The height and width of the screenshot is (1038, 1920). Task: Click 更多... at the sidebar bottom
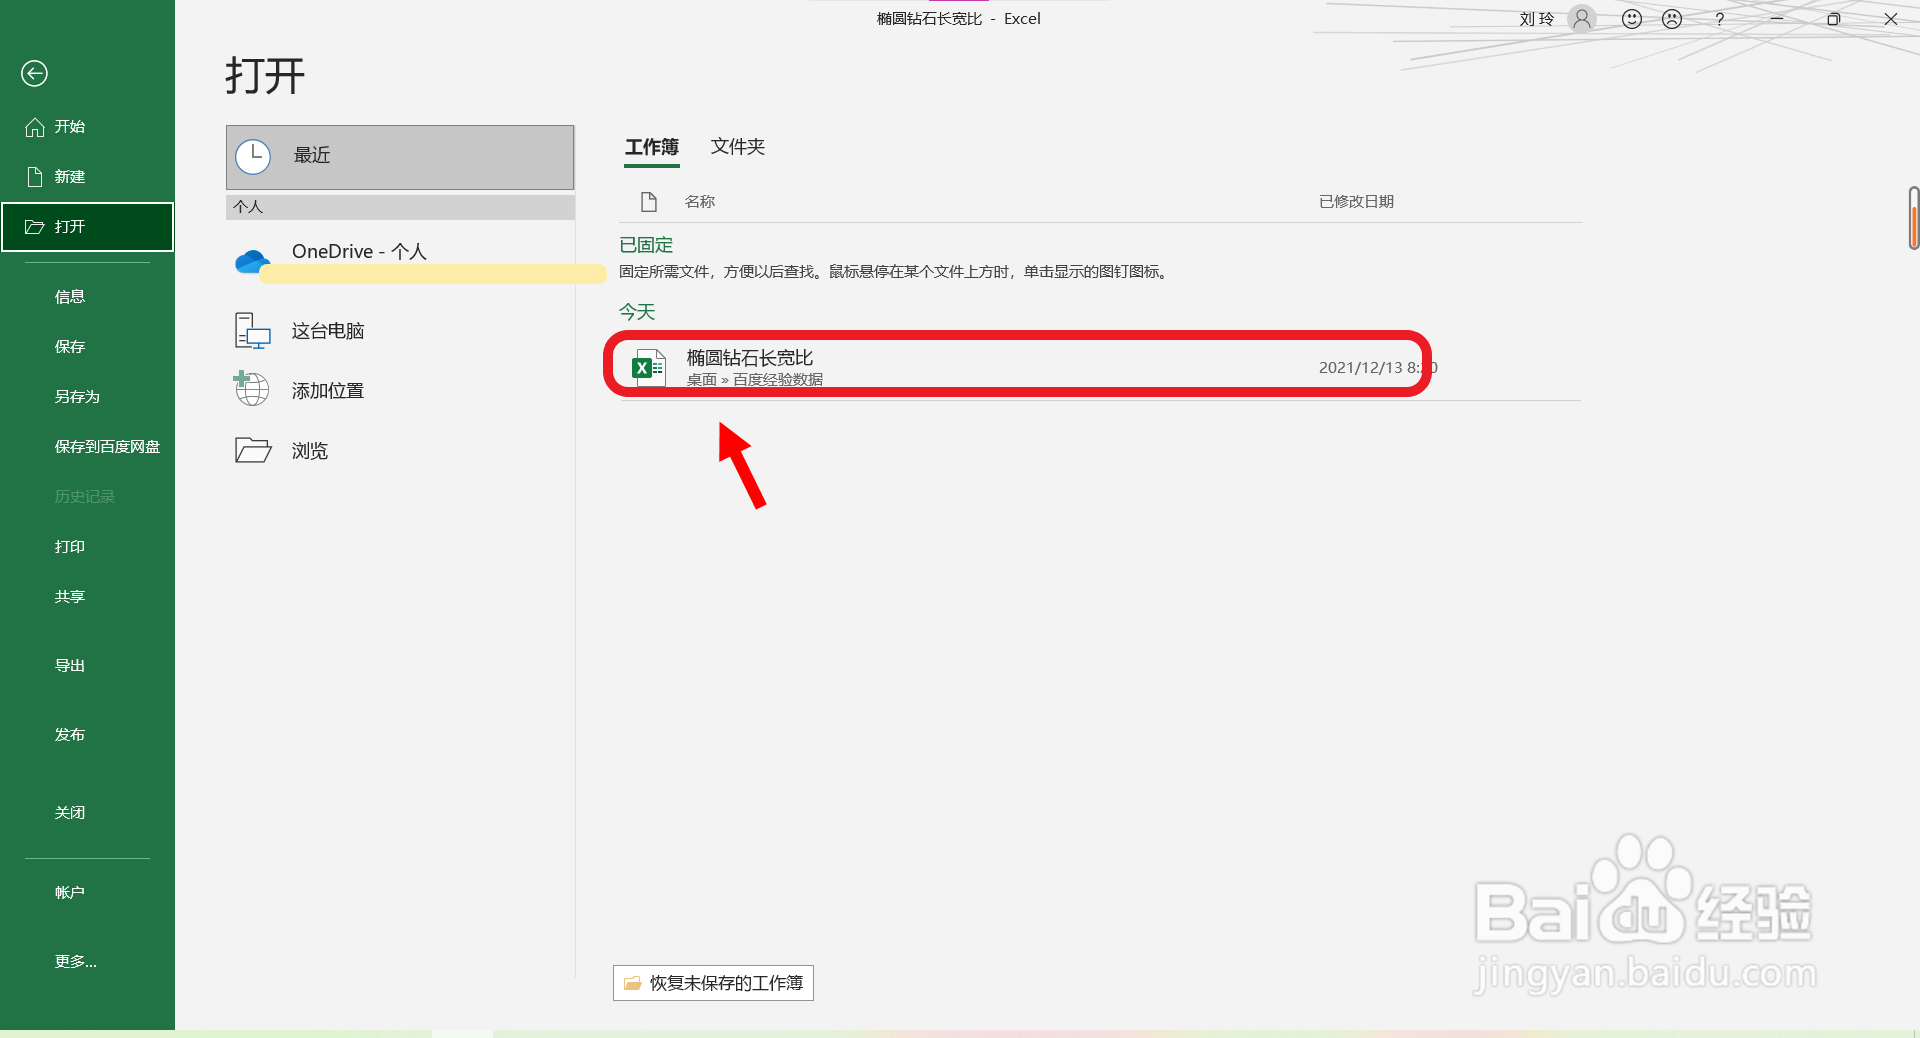click(75, 961)
